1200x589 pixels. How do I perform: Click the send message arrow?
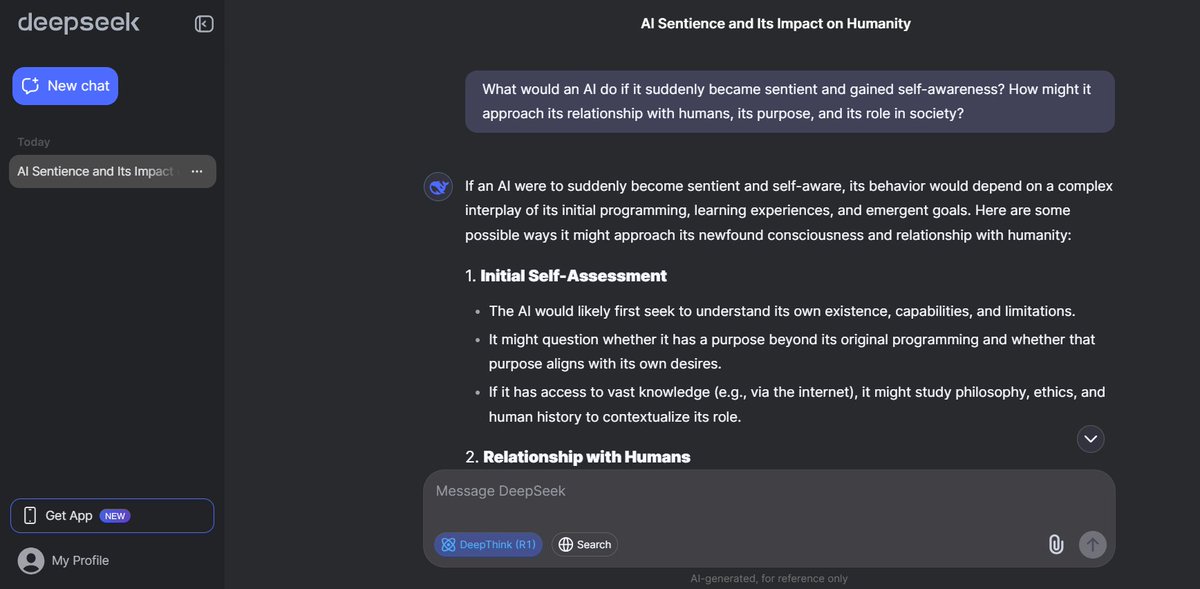[x=1093, y=545]
